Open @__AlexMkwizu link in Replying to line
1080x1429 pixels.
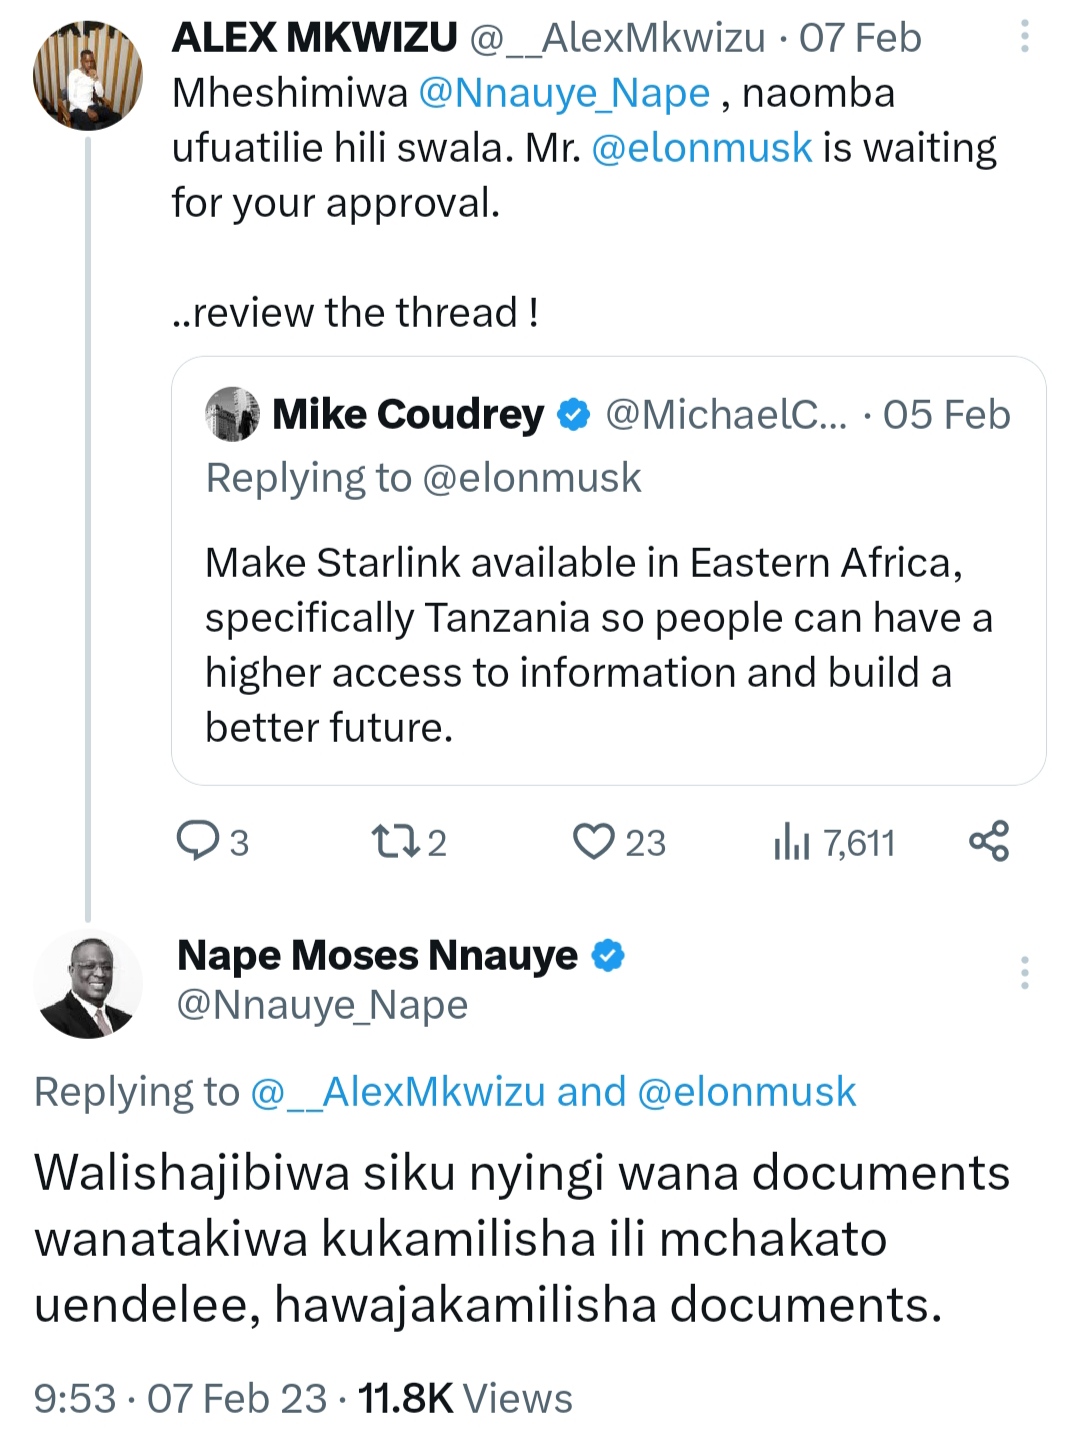coord(397,1092)
